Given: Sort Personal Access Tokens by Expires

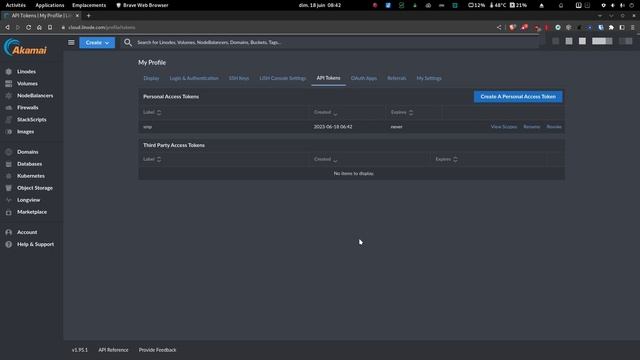Looking at the screenshot, I should pos(402,112).
